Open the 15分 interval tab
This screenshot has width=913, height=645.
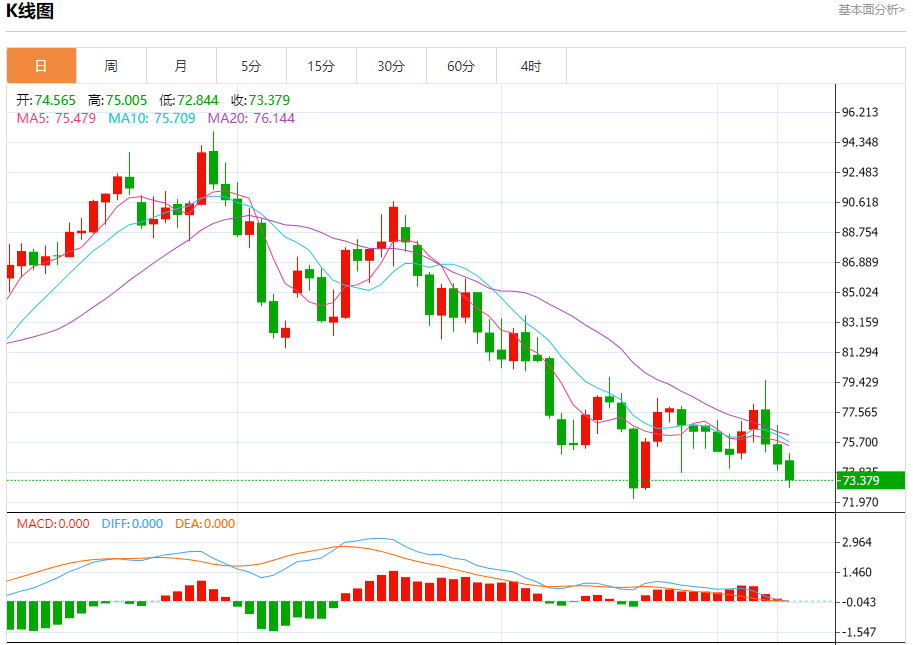(321, 66)
